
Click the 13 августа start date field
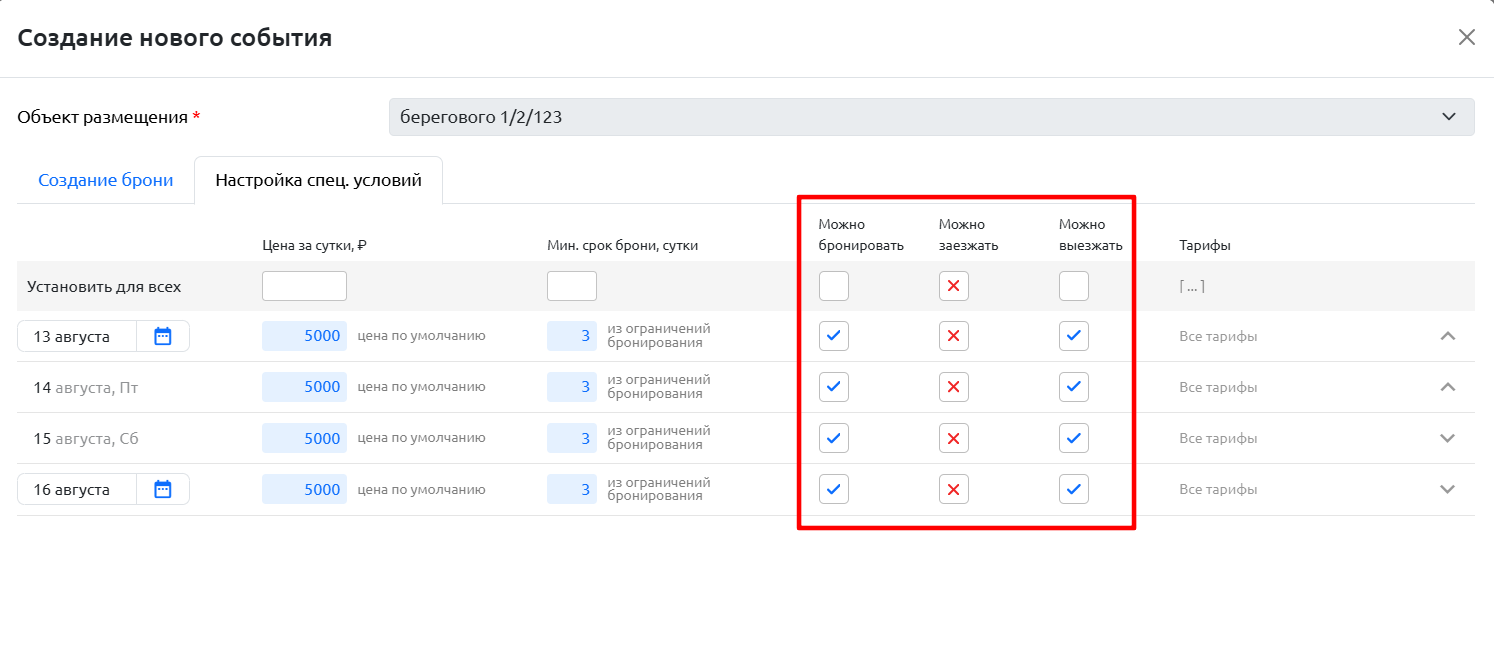tap(77, 337)
